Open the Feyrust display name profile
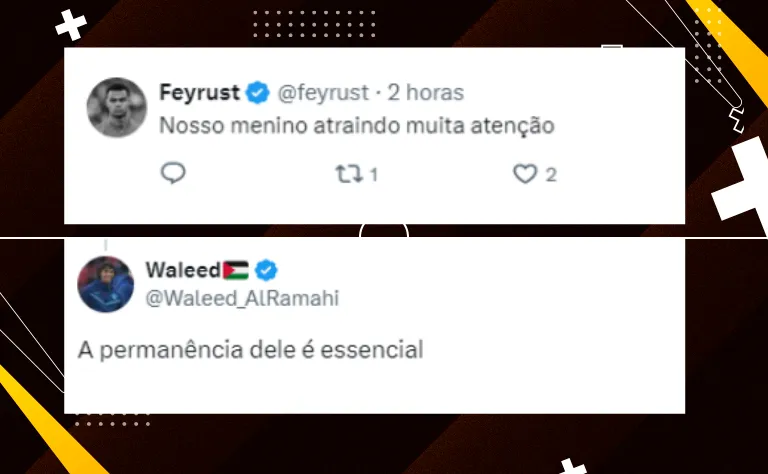The height and width of the screenshot is (474, 768). coord(199,93)
